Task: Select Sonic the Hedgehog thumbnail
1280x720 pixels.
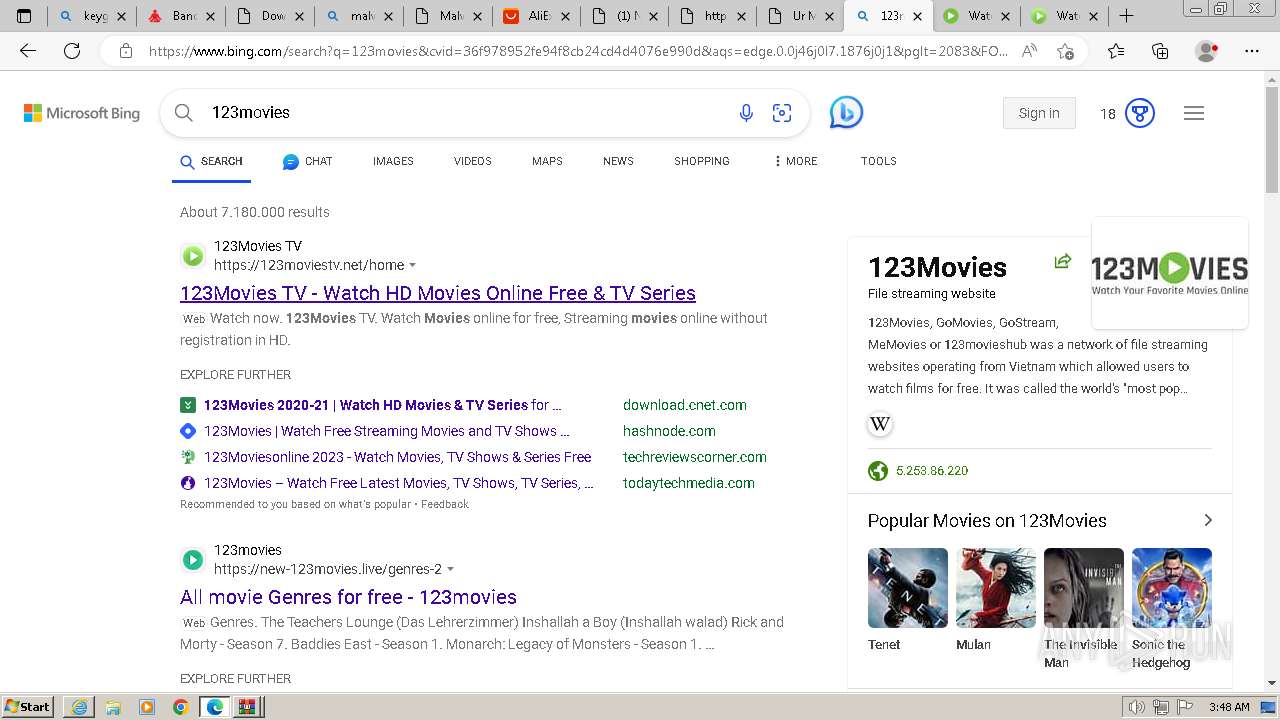Action: pyautogui.click(x=1172, y=588)
